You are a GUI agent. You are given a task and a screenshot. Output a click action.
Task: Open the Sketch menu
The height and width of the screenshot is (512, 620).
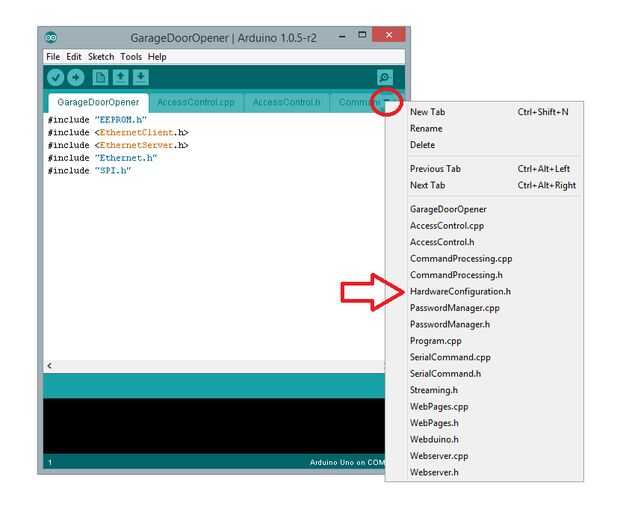[101, 57]
